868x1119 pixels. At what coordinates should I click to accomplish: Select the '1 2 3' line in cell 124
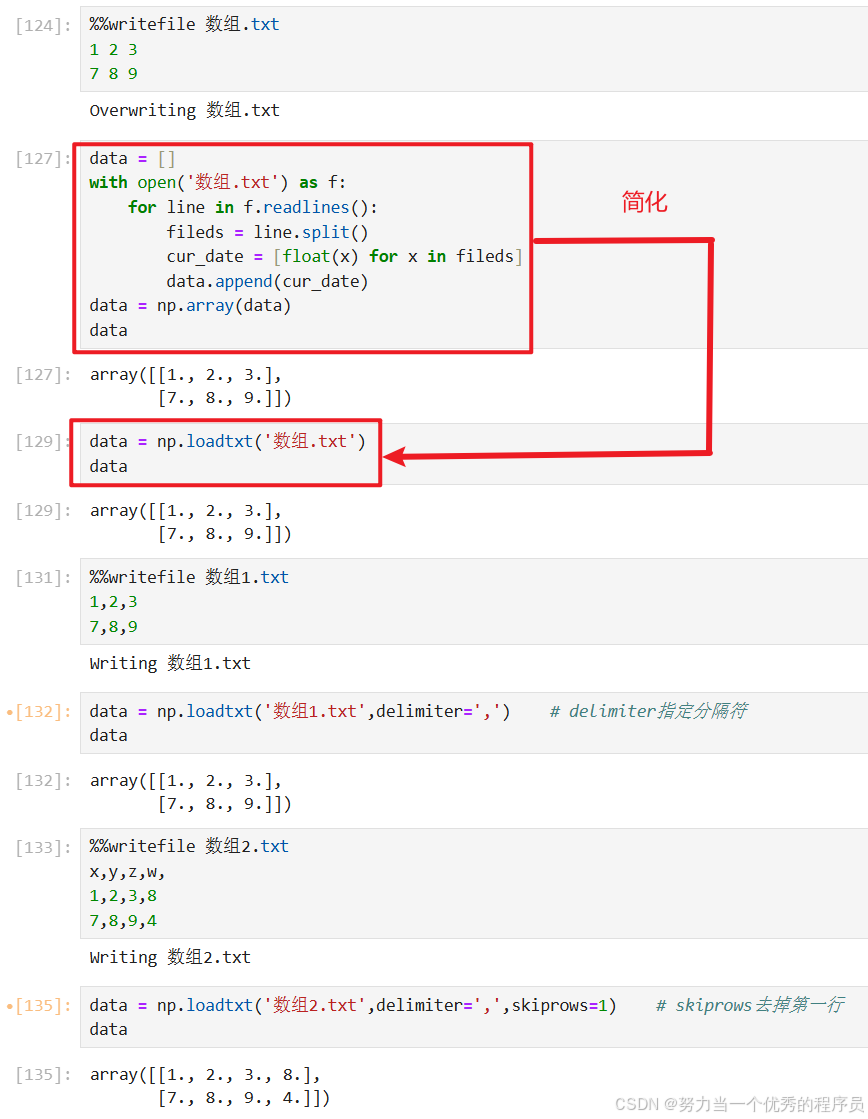point(113,50)
